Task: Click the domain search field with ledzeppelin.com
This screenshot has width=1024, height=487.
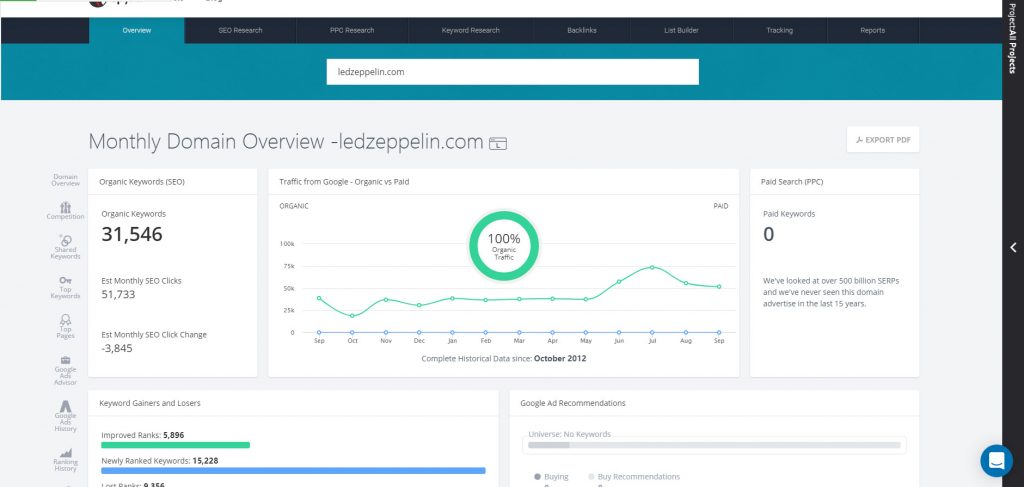Action: 512,72
